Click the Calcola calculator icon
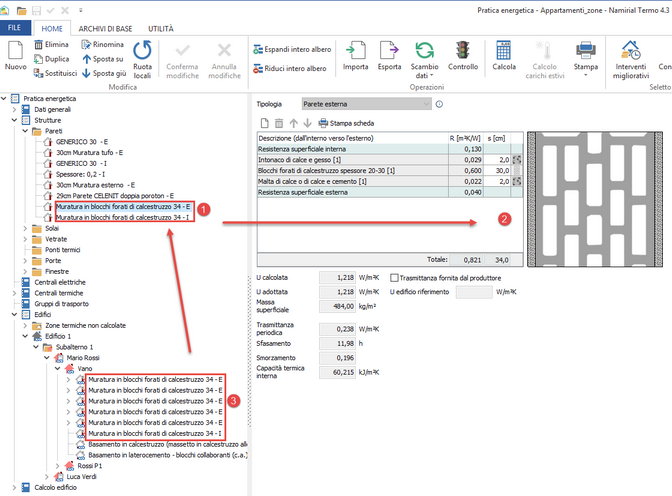The width and height of the screenshot is (672, 496). 504,50
